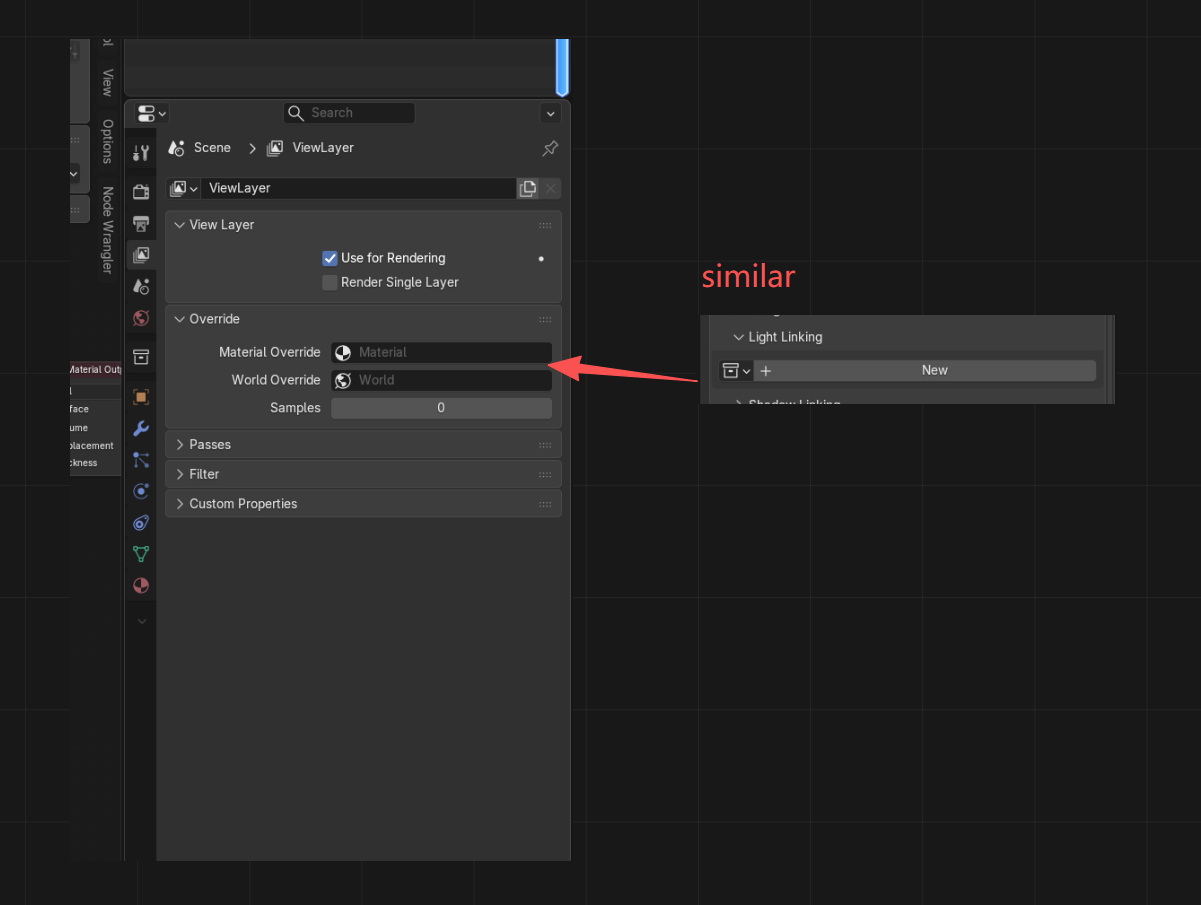This screenshot has height=905, width=1201.
Task: Collapse the View Layer panel
Action: (180, 225)
